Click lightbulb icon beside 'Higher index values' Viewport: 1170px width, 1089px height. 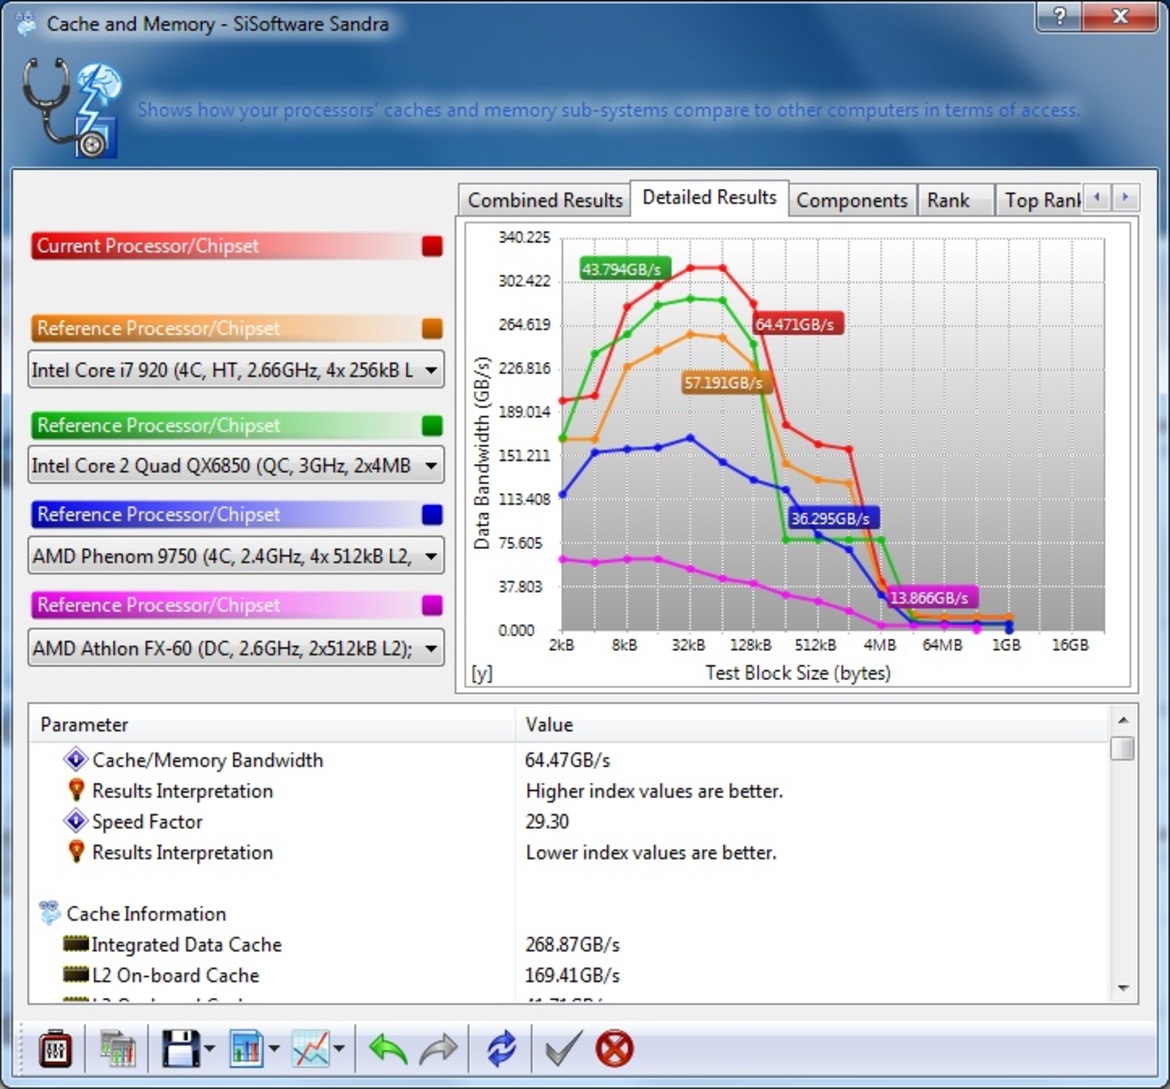(75, 790)
